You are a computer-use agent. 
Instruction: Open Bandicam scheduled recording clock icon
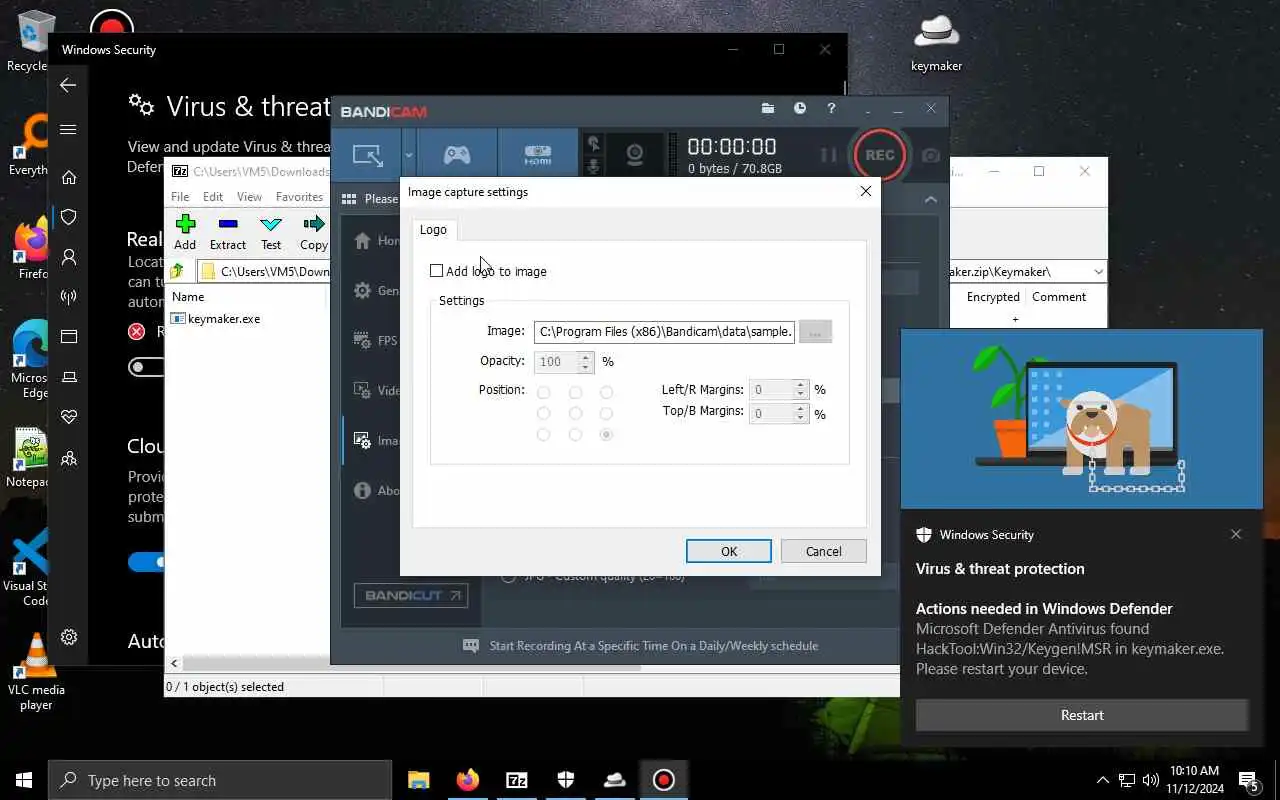coord(800,108)
